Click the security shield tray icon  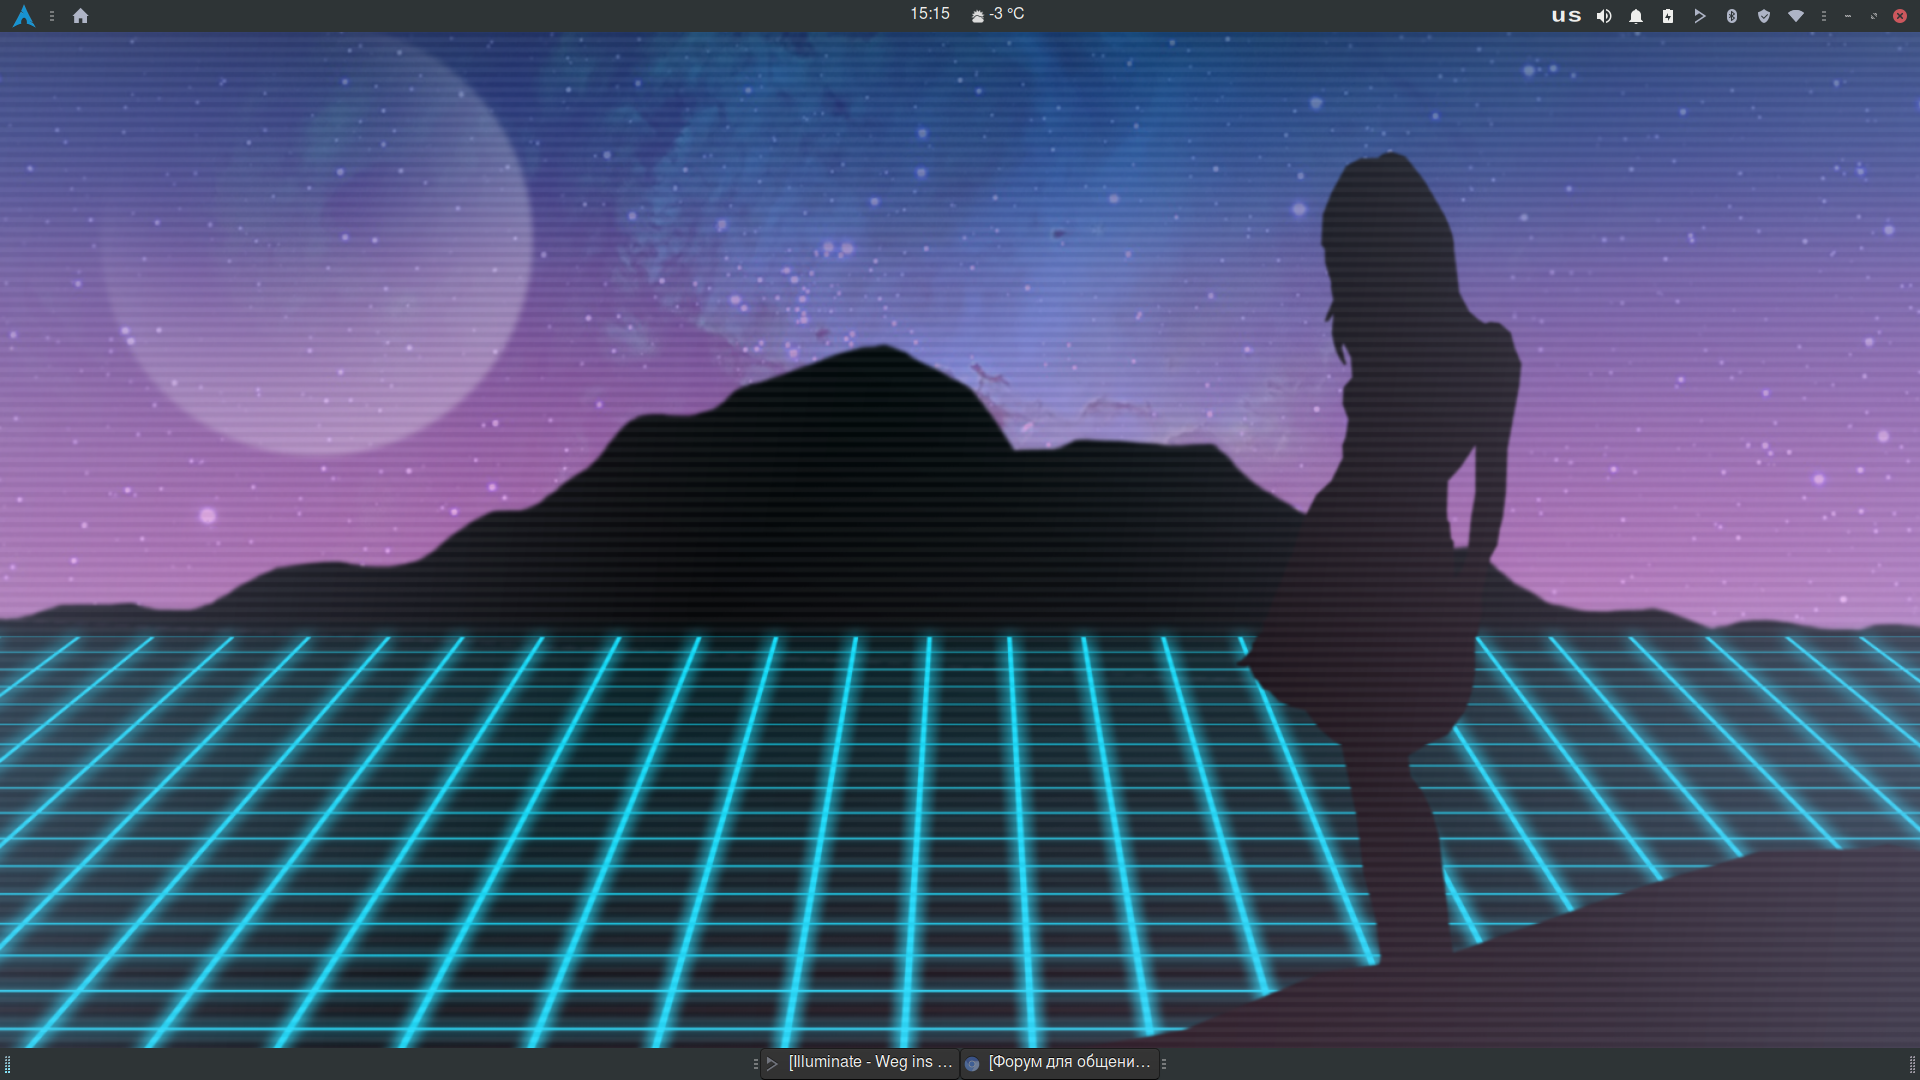click(x=1764, y=16)
